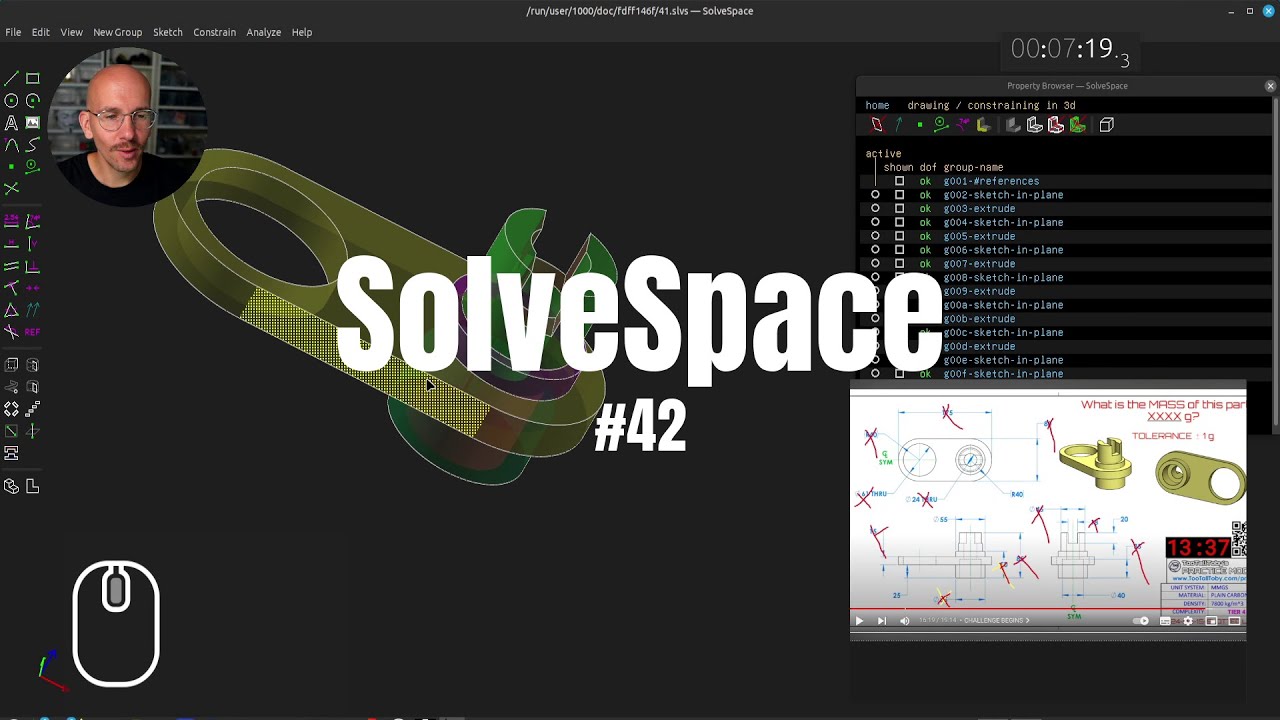Apply equal length constraint
This screenshot has width=1280, height=720.
pos(11,309)
